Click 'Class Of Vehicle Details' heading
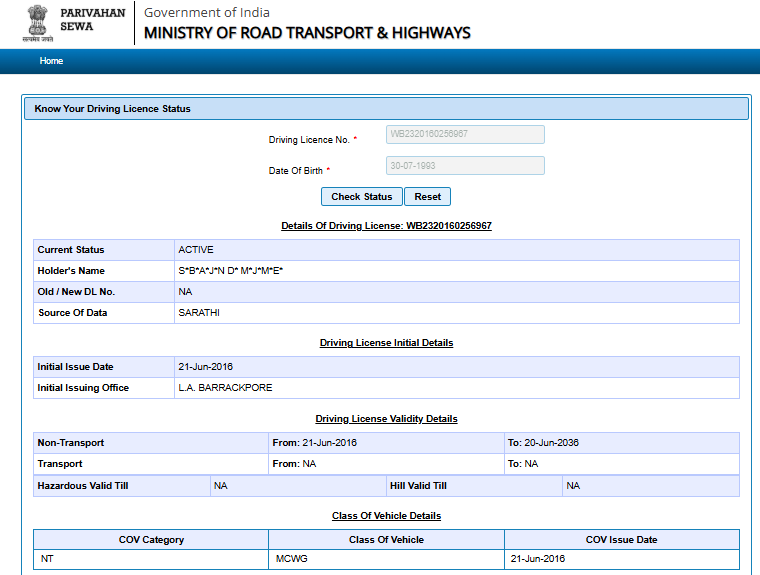 [x=386, y=516]
